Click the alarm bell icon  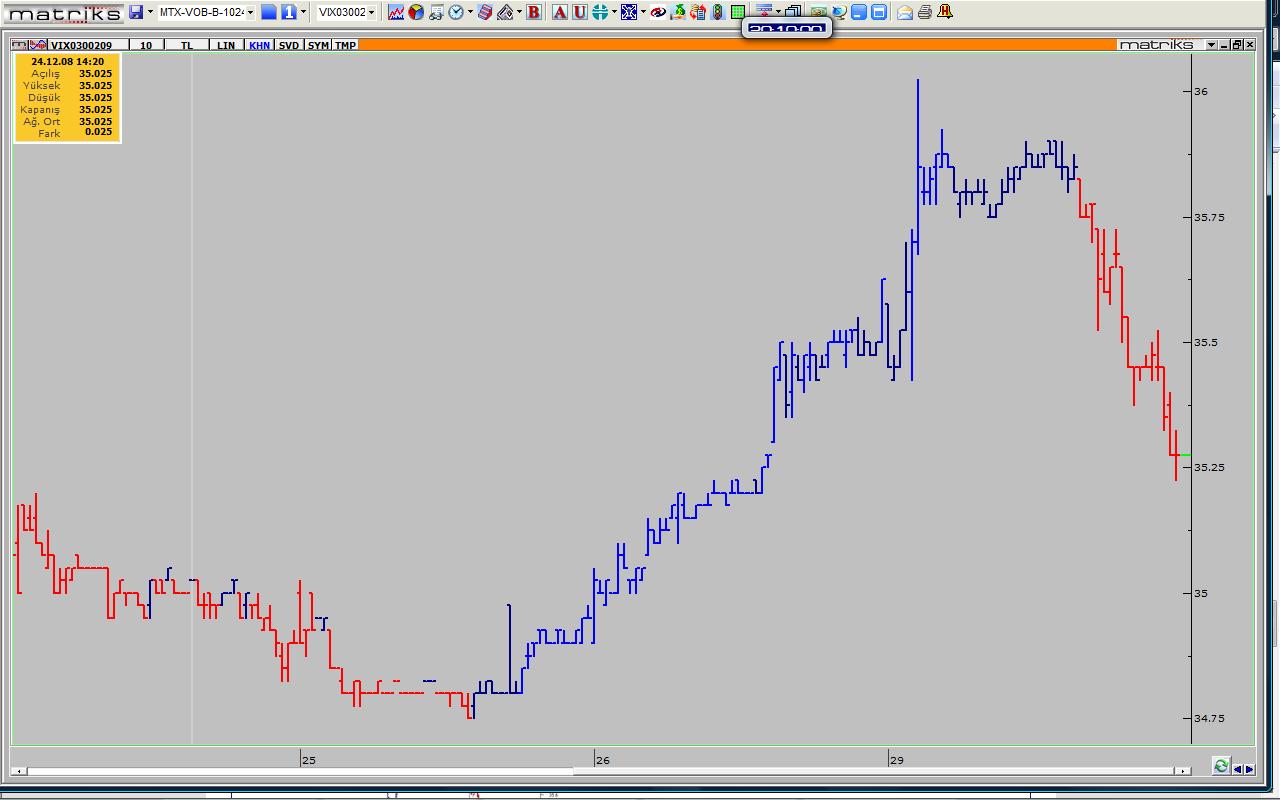point(945,12)
